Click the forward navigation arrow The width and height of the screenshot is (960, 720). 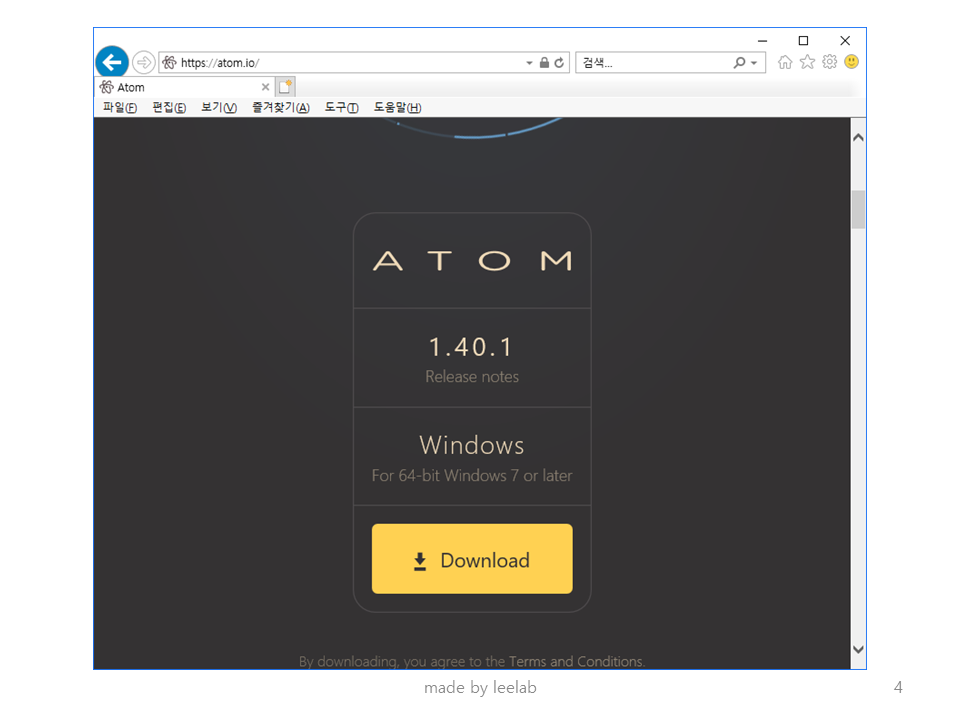click(143, 62)
